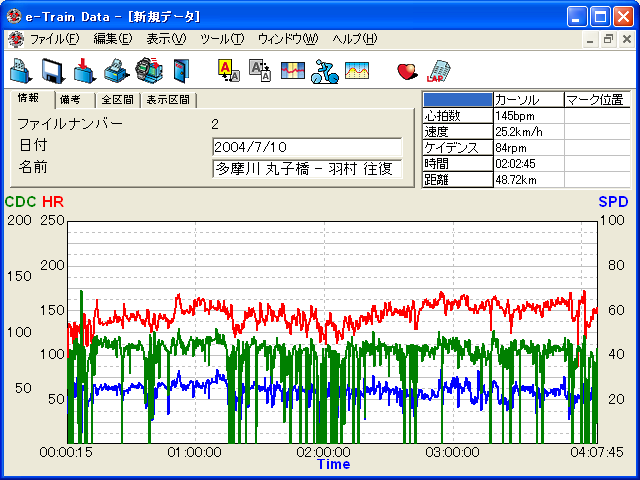The height and width of the screenshot is (480, 640).
Task: Click the open file toolbar icon
Action: [21, 70]
